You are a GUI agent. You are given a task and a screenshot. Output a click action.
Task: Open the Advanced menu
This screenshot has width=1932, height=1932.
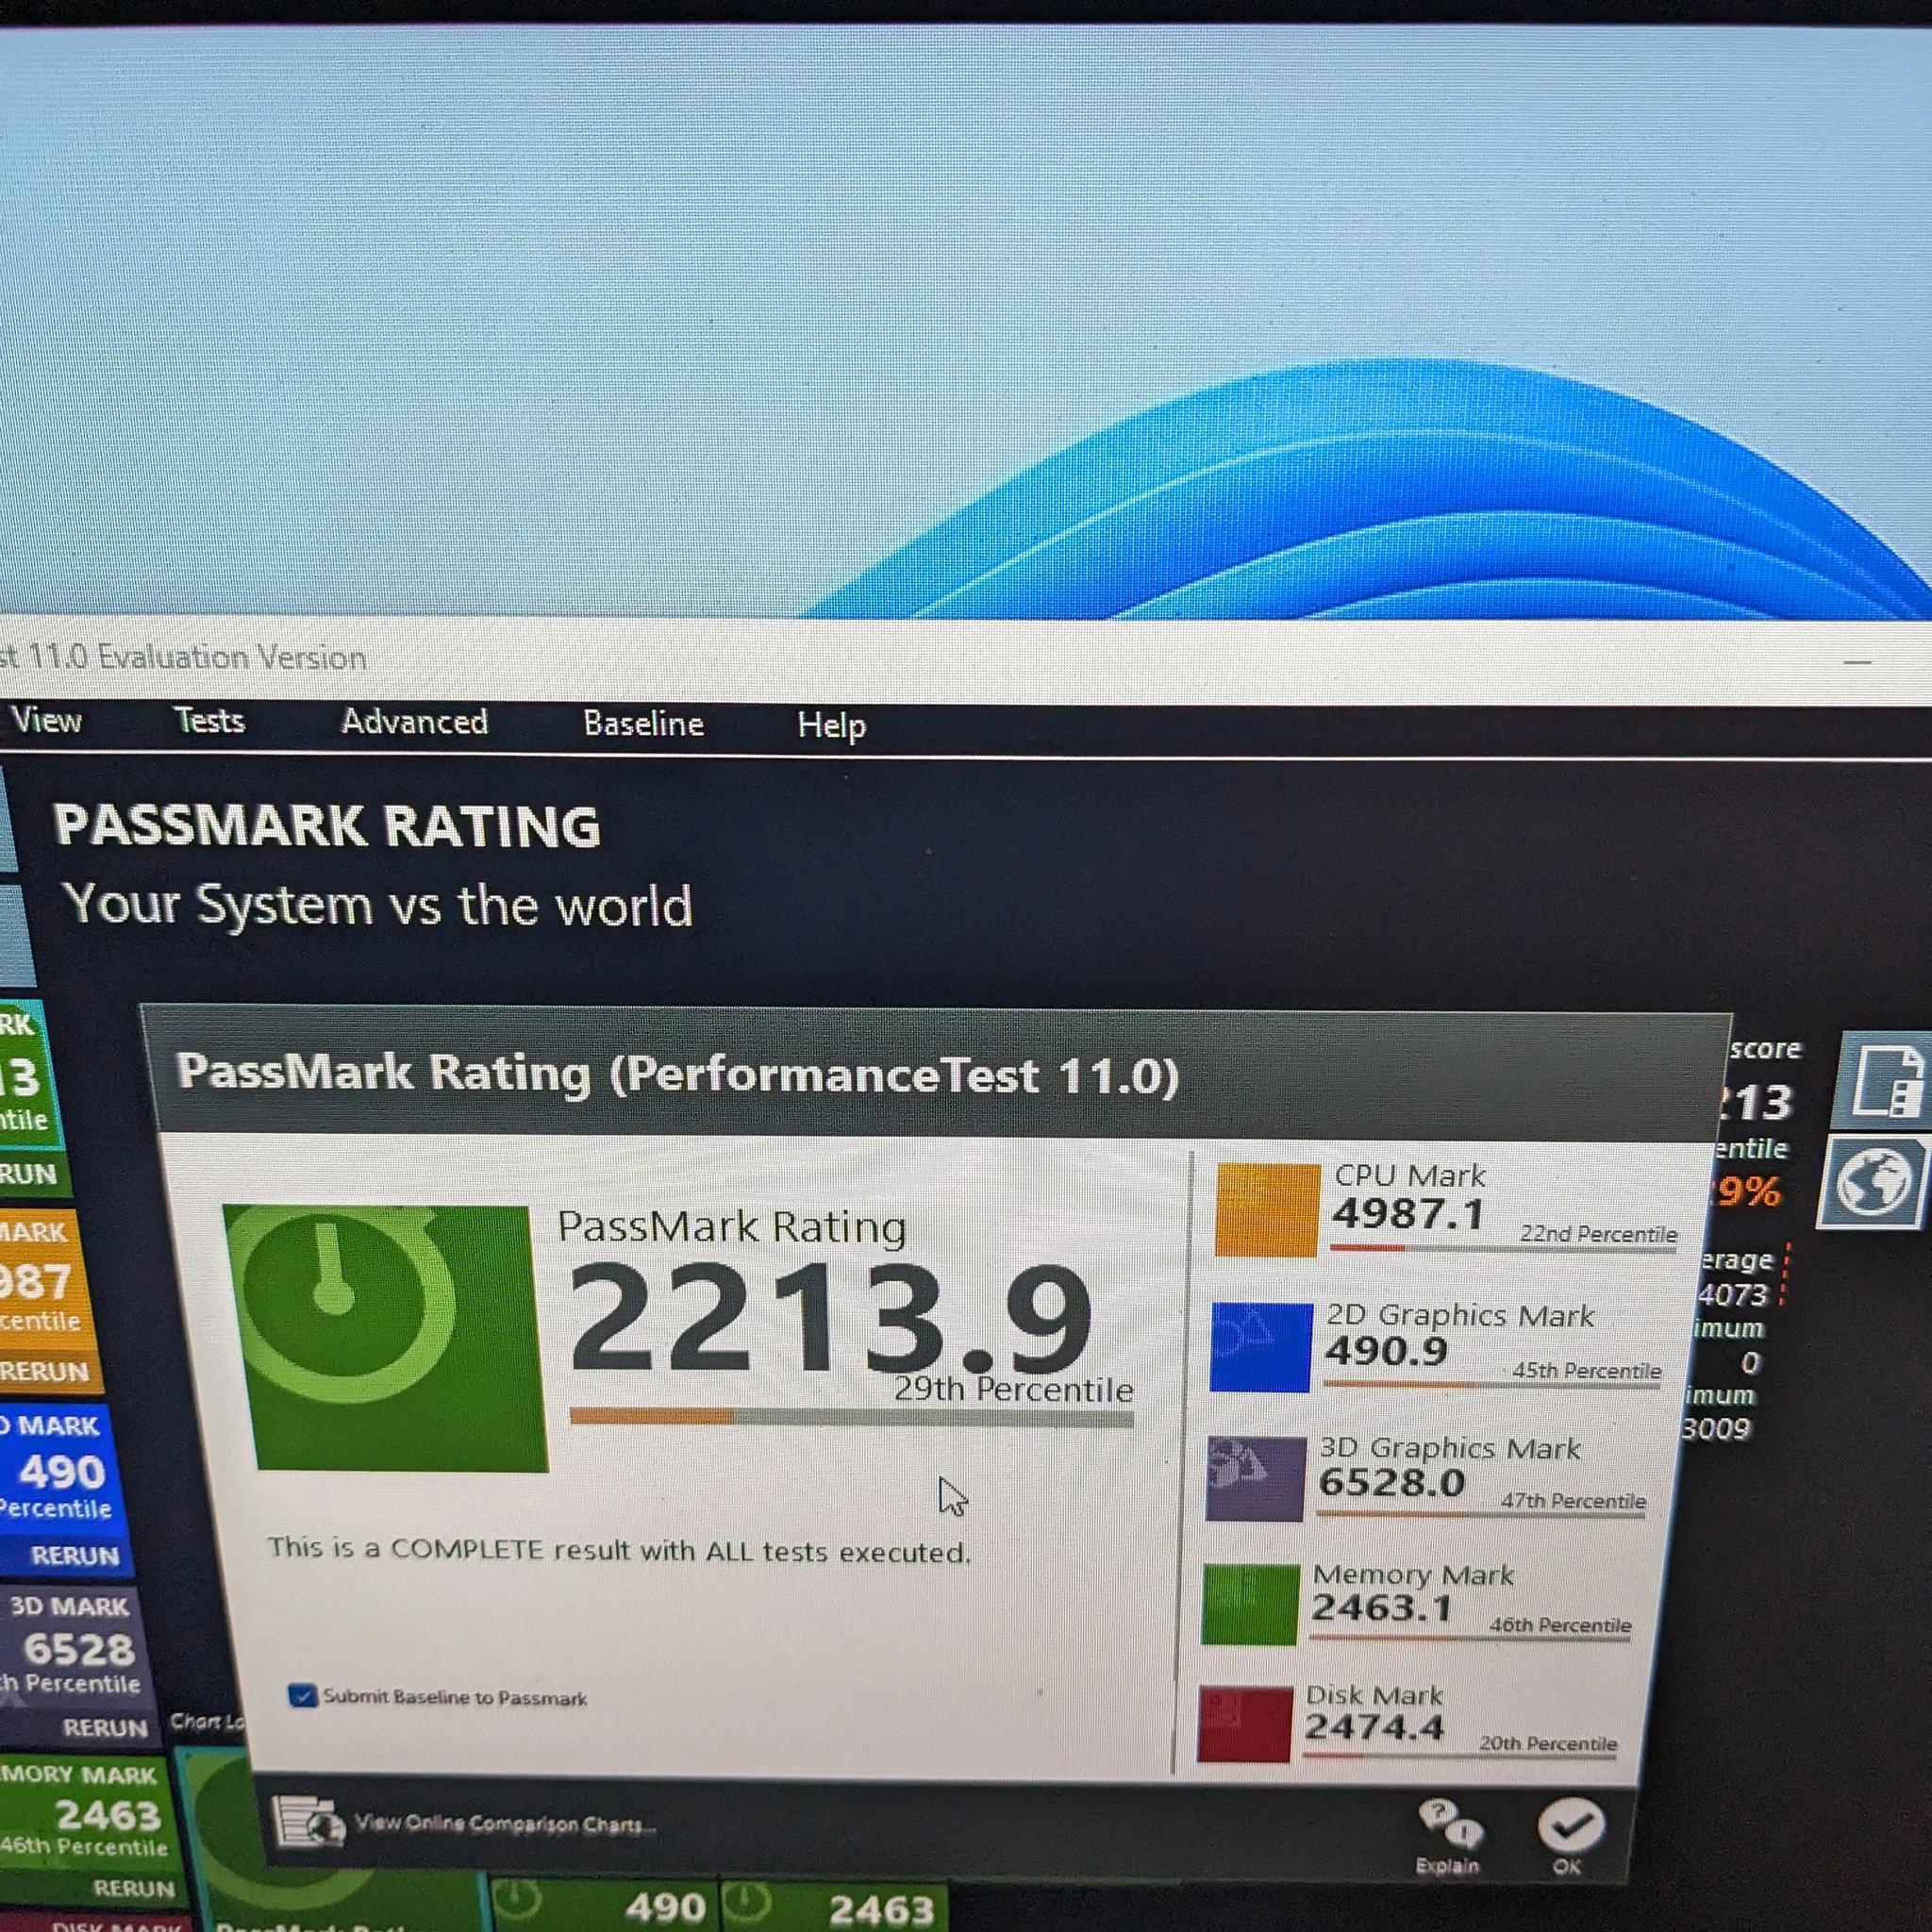(x=414, y=722)
